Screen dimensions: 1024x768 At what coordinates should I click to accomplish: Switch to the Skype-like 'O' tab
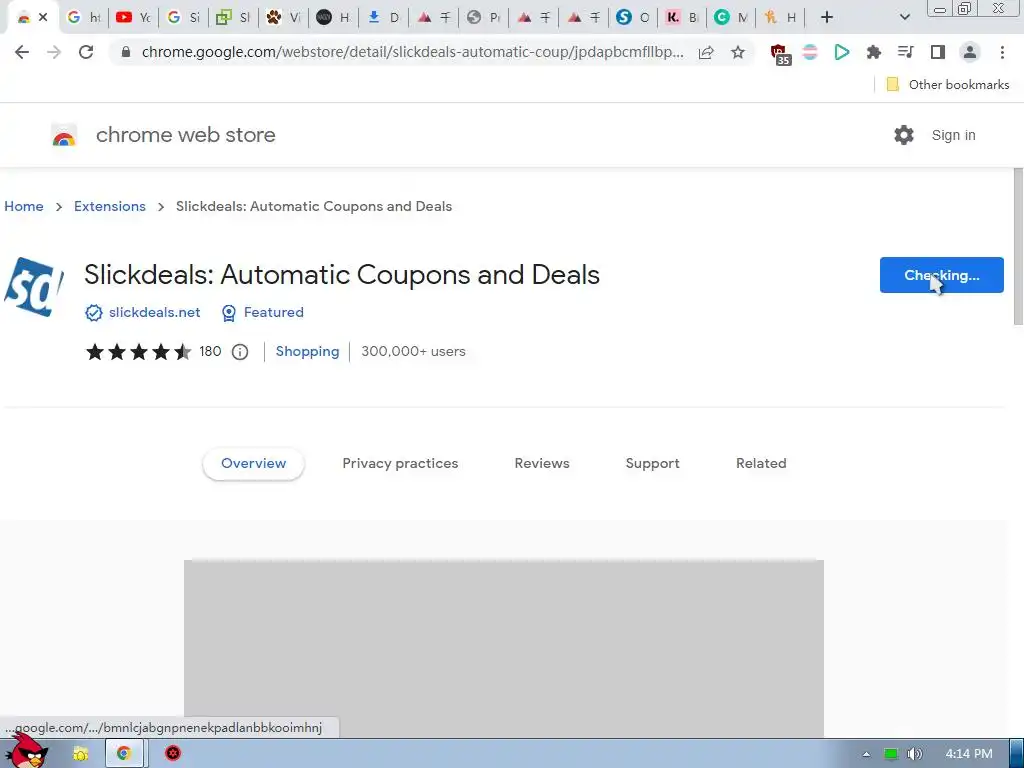point(633,18)
